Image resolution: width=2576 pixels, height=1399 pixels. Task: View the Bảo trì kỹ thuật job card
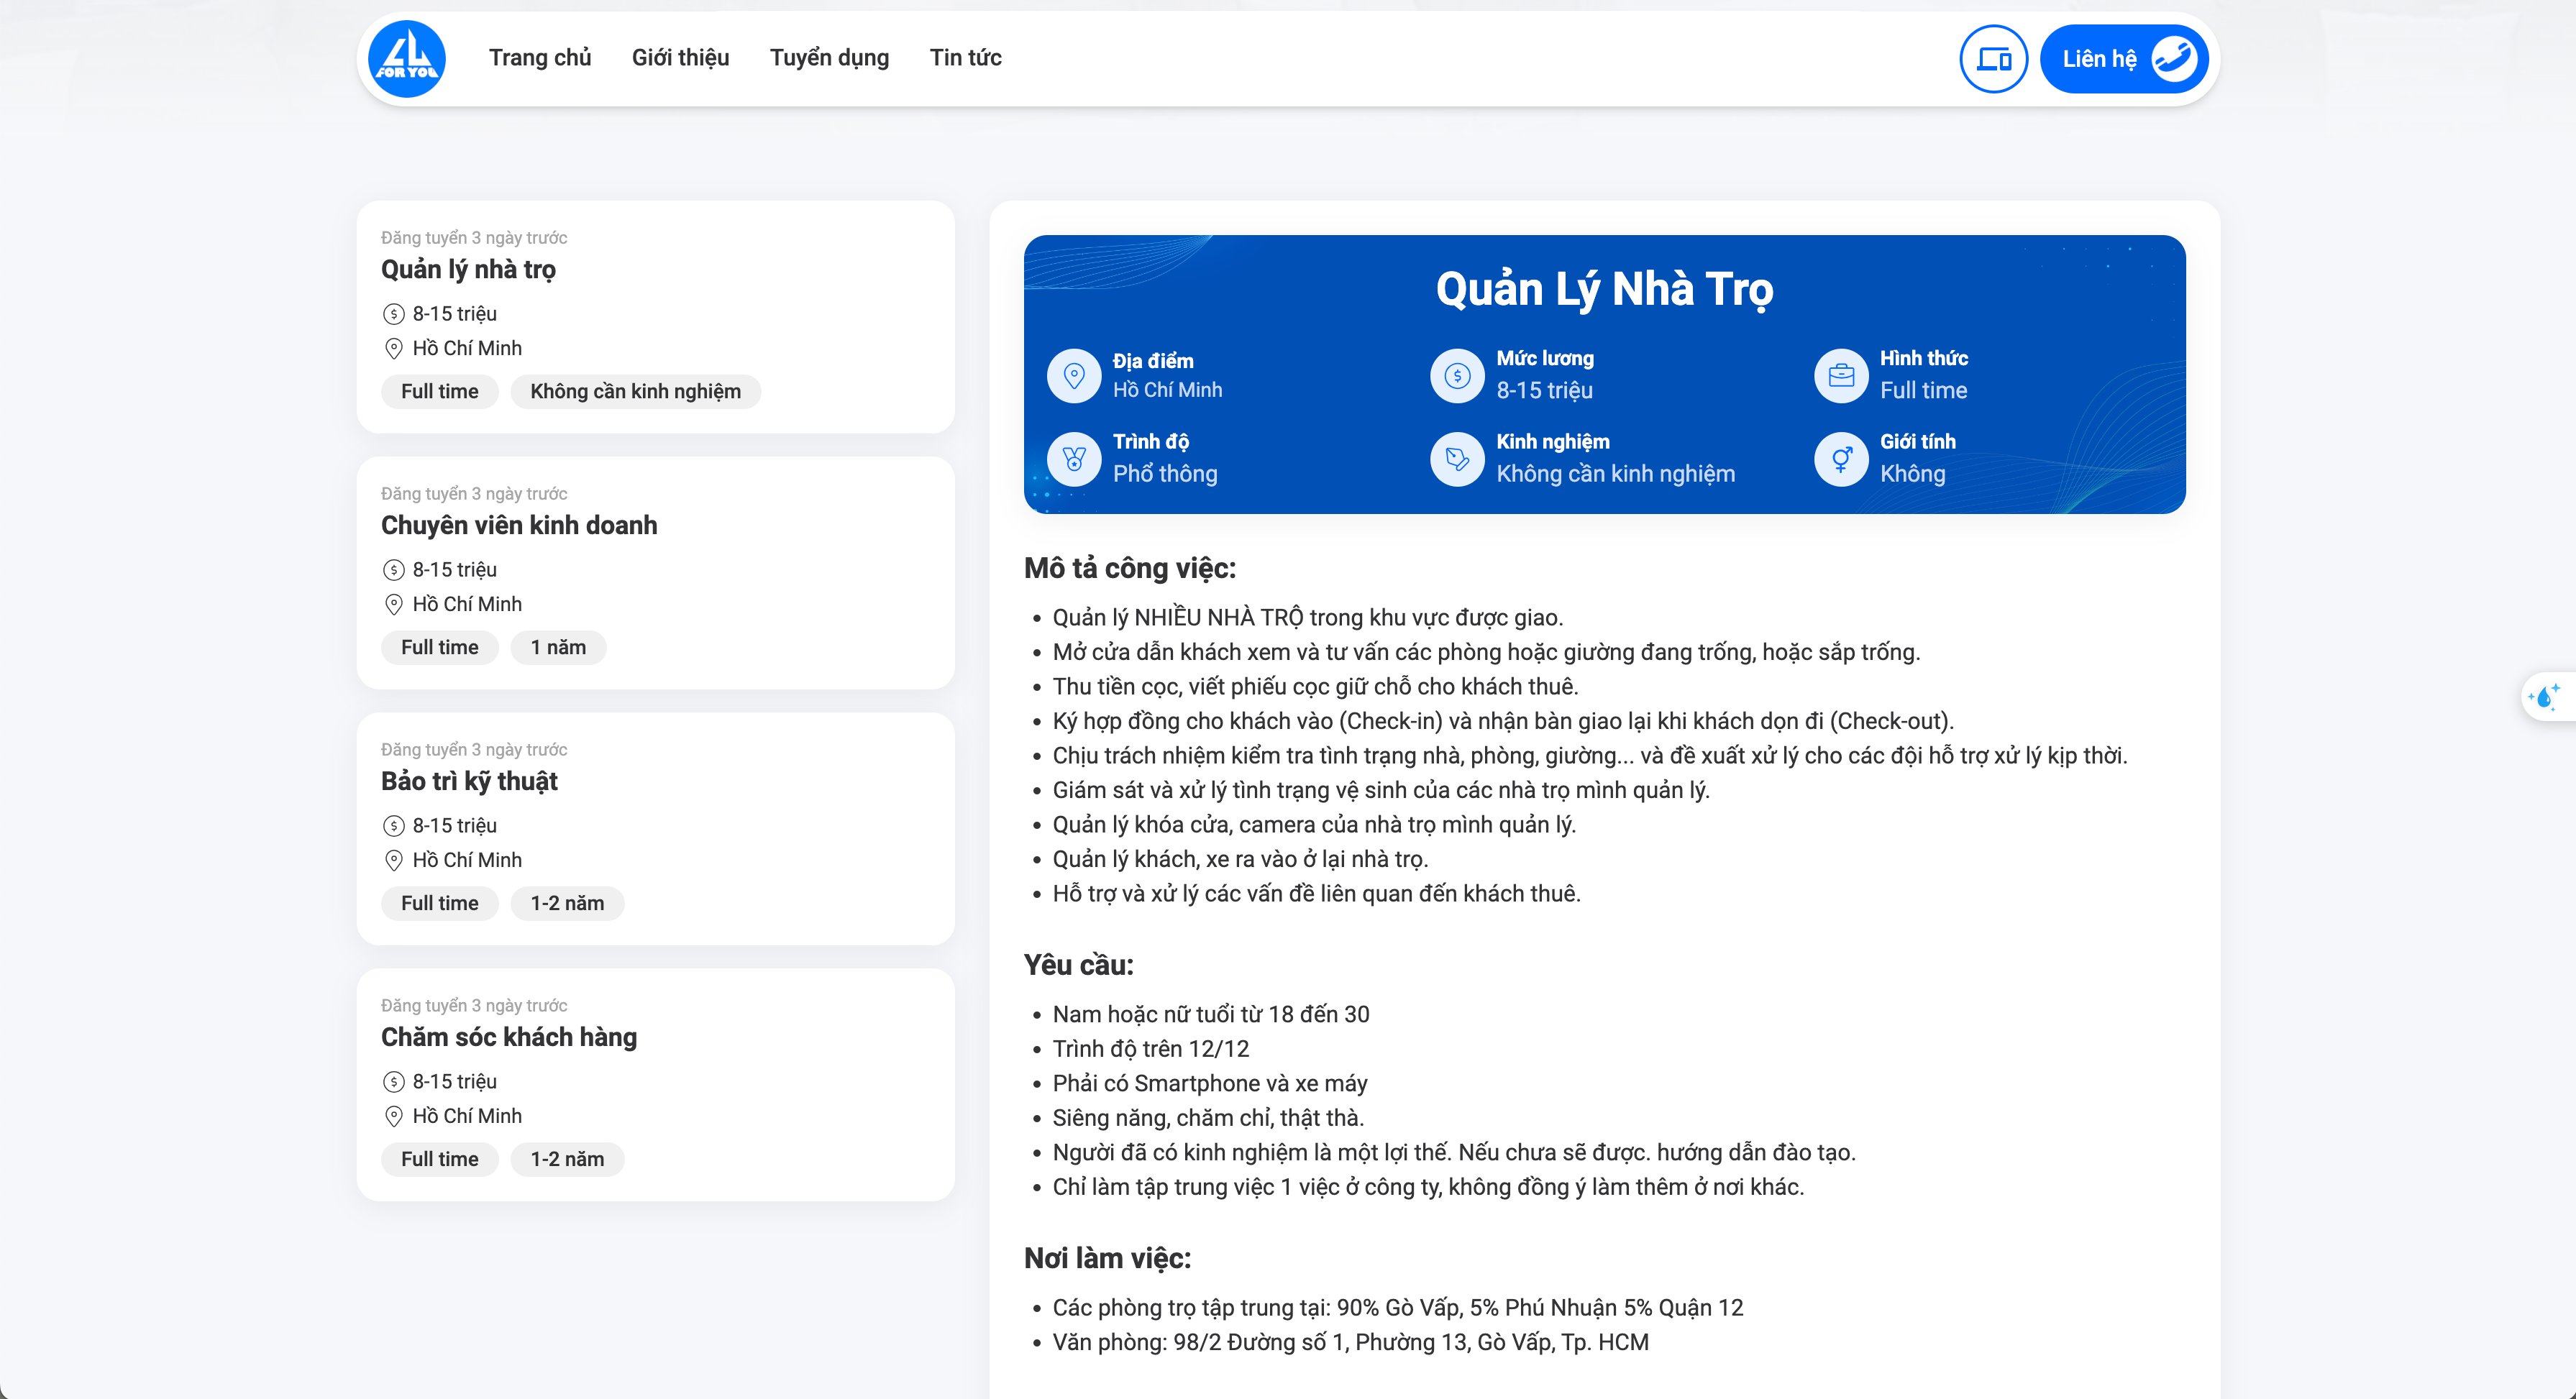[x=469, y=781]
